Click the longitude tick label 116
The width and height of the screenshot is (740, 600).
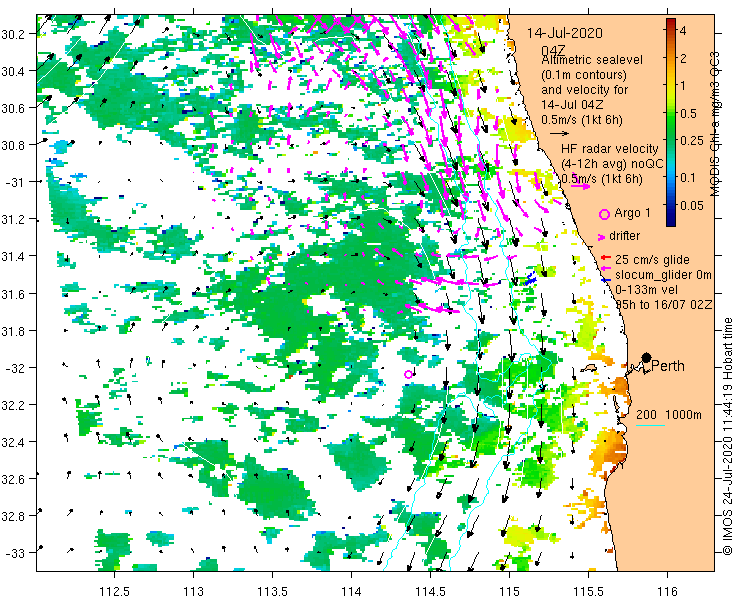pos(667,591)
